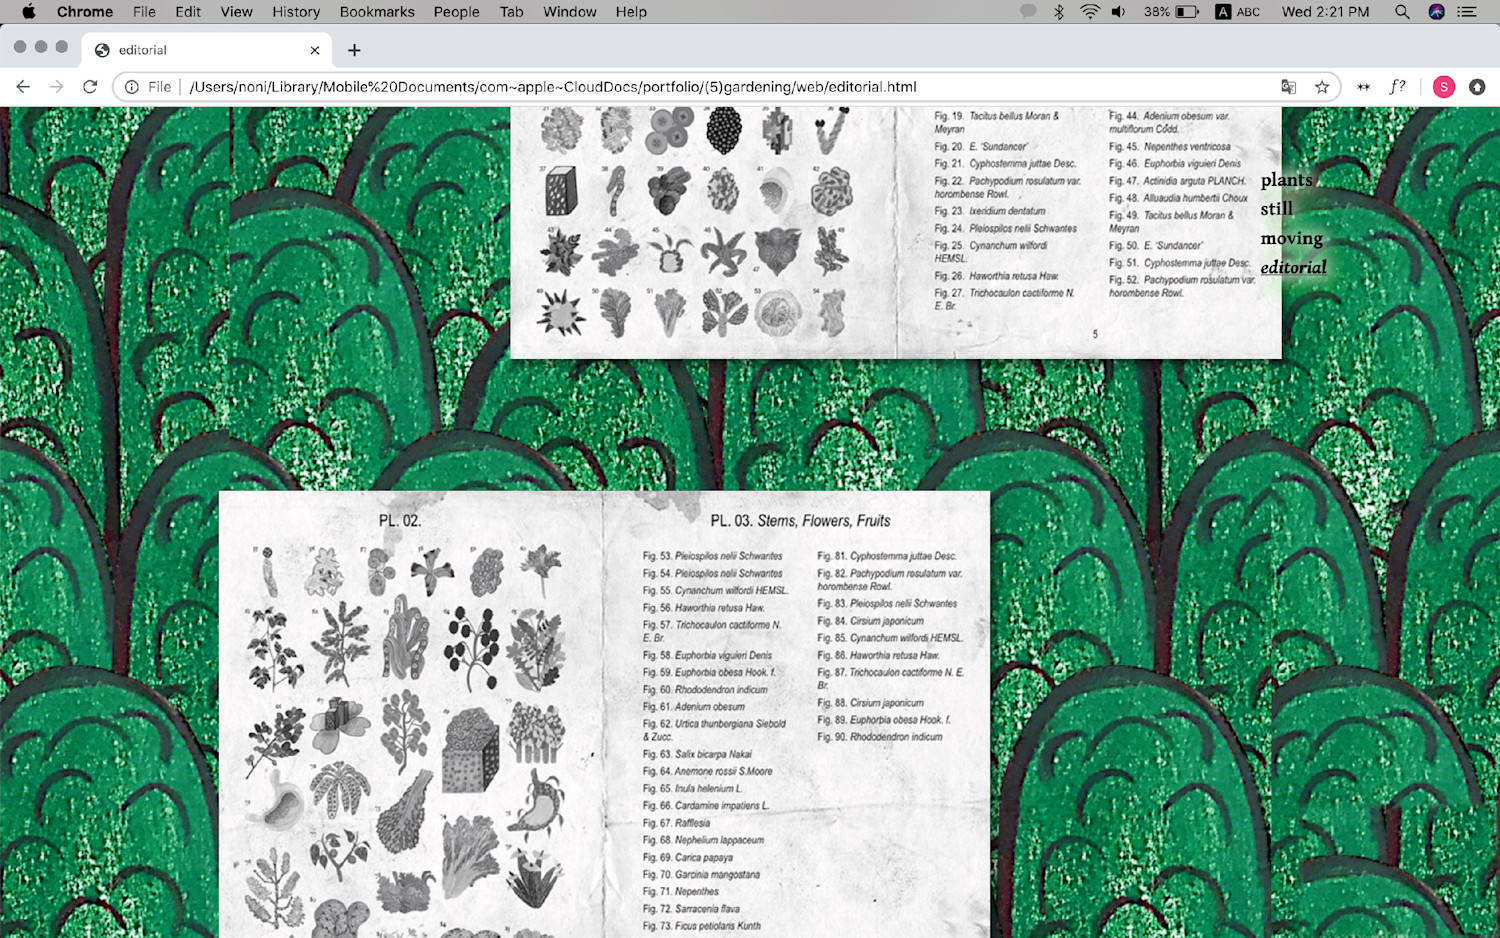Follow the italic editorial link
1500x938 pixels.
[1293, 267]
